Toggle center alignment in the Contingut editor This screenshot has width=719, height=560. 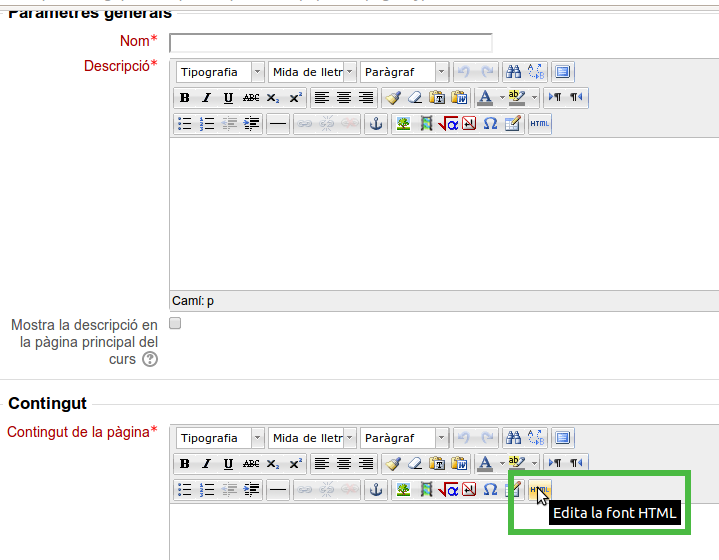(344, 464)
